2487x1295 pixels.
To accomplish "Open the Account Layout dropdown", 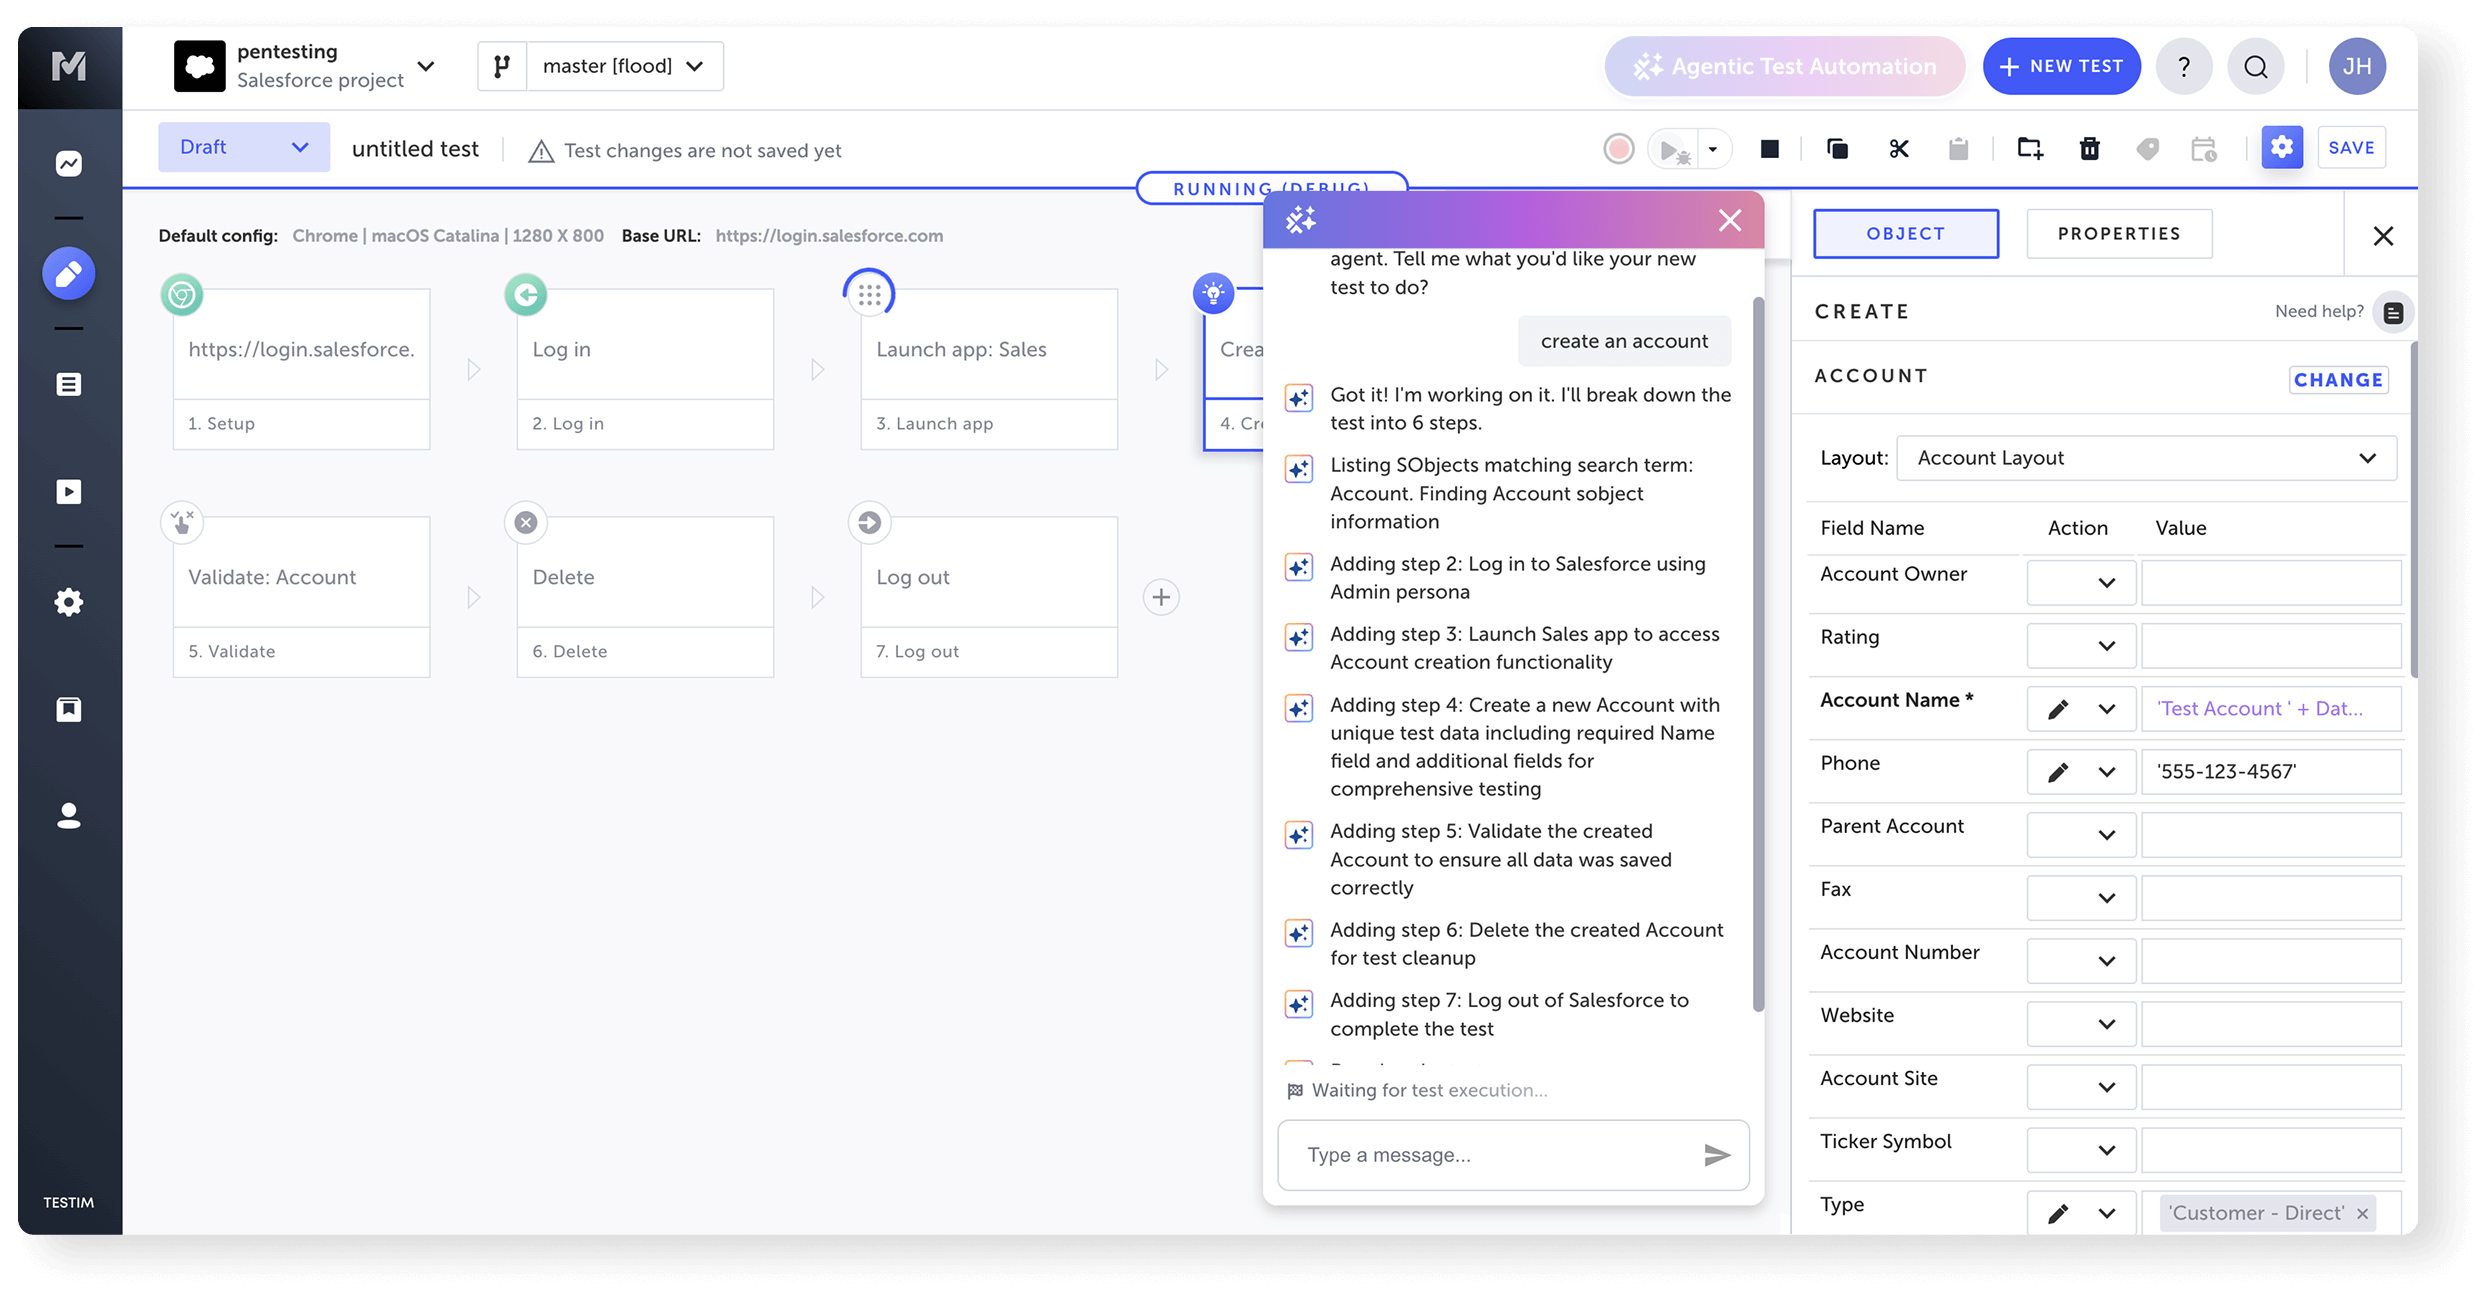I will pyautogui.click(x=2145, y=458).
